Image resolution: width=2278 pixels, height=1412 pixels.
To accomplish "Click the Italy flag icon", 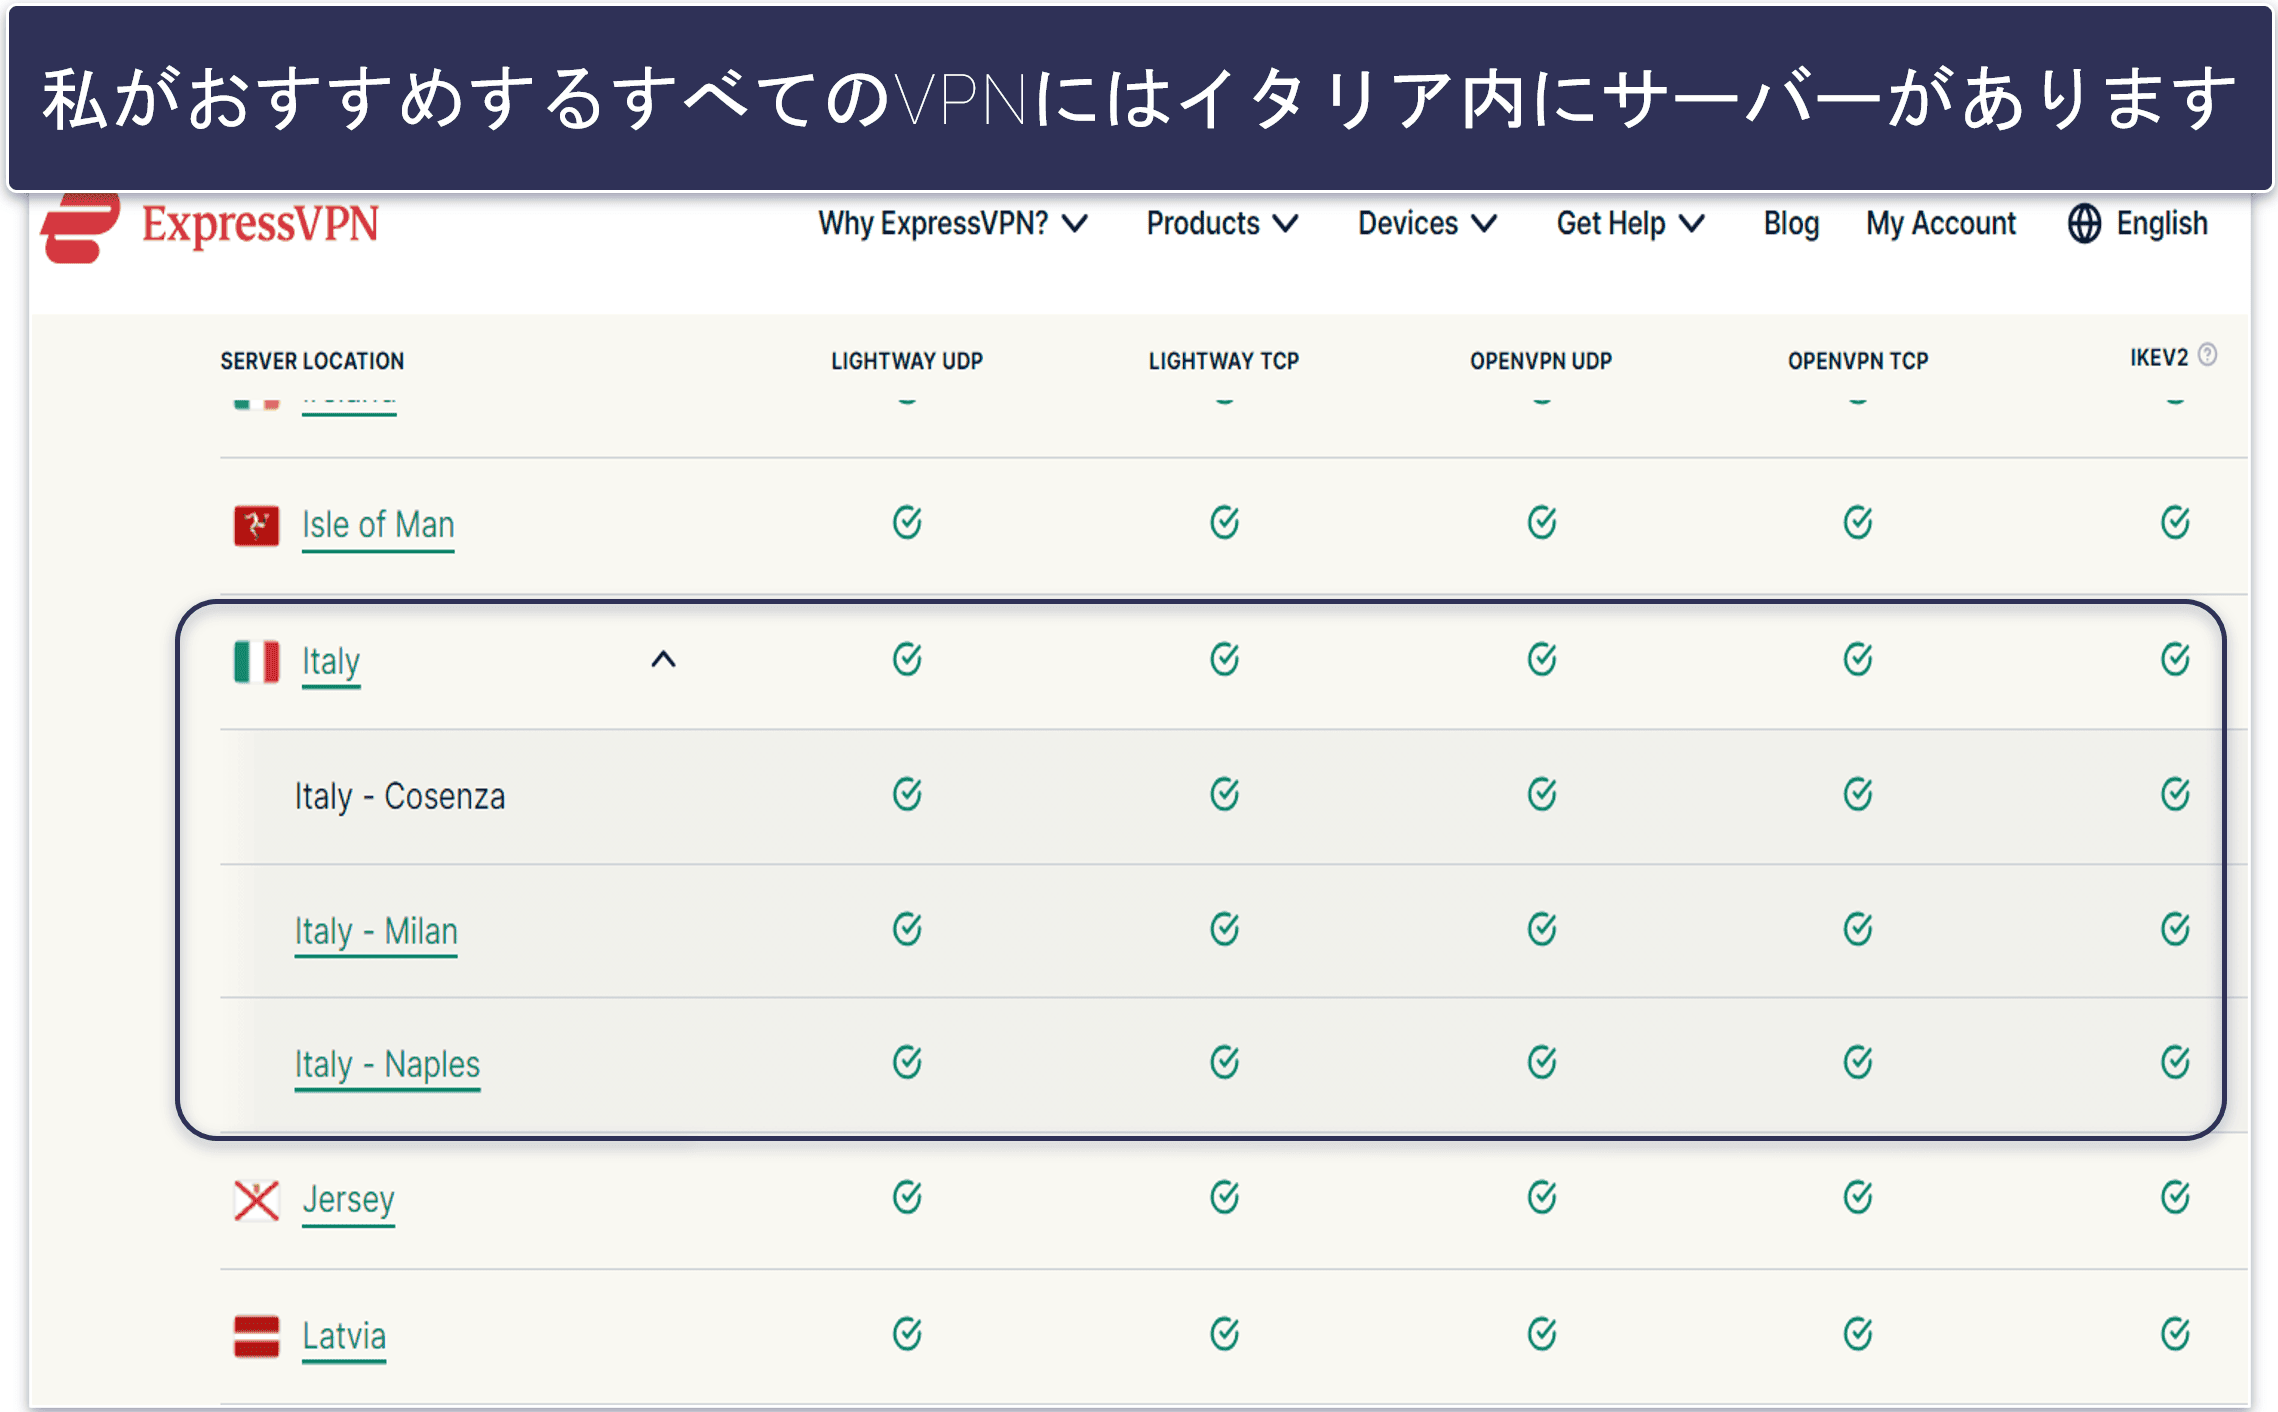I will tap(256, 662).
